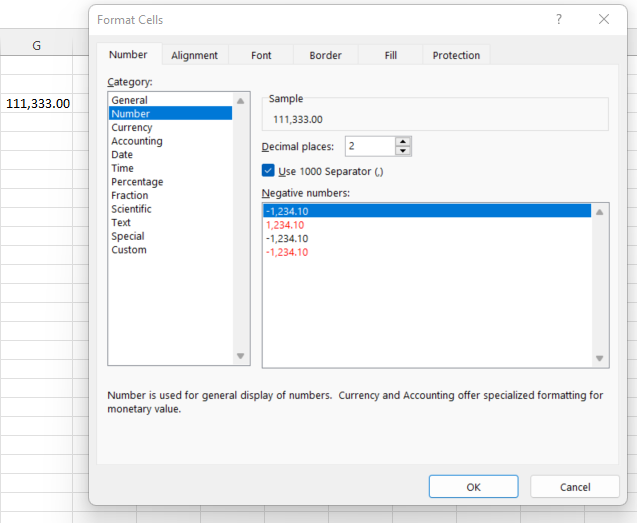Uncheck Use 1000 Separator checkbox
637x523 pixels.
coord(268,171)
